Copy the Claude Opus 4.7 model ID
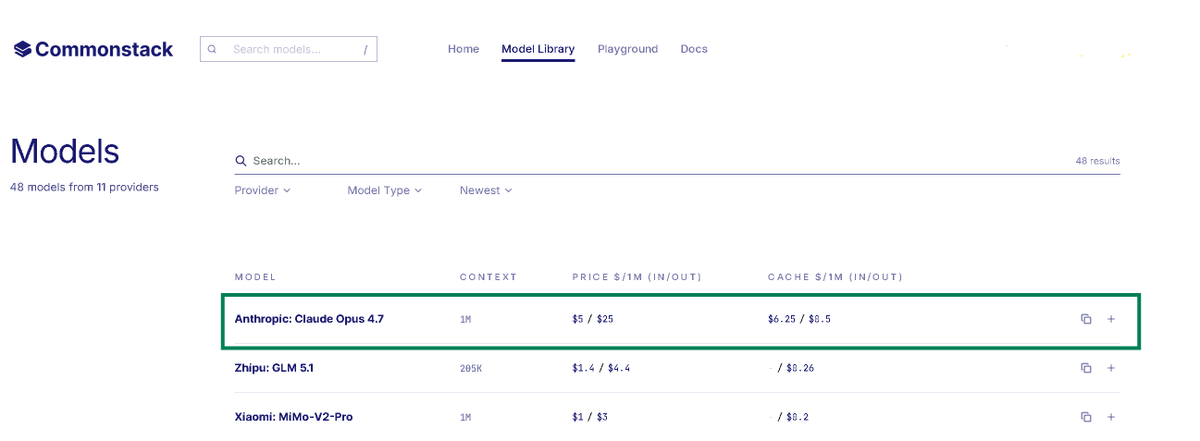The image size is (1200, 441). click(1086, 319)
